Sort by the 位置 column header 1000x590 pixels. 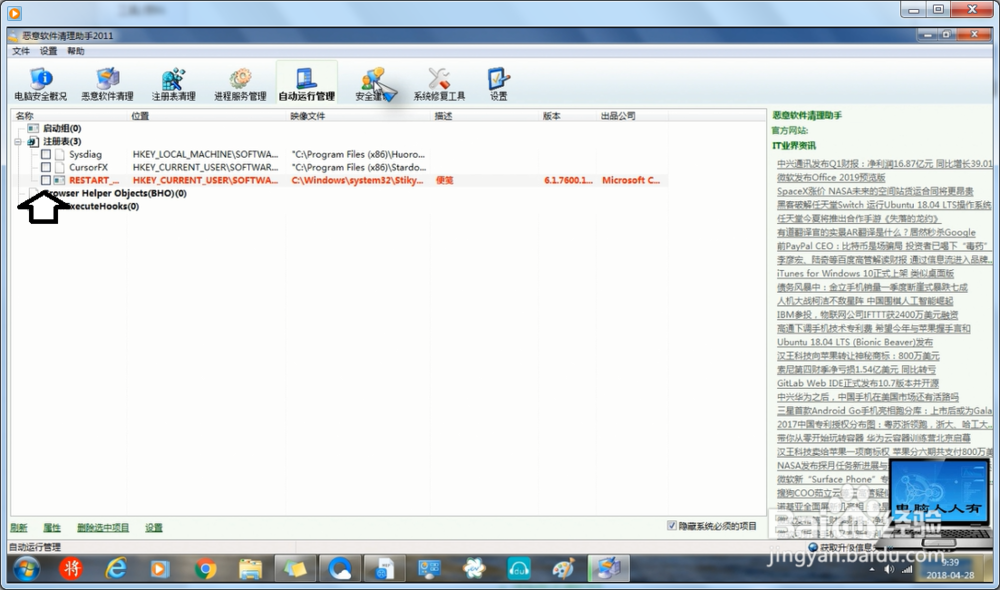point(207,115)
